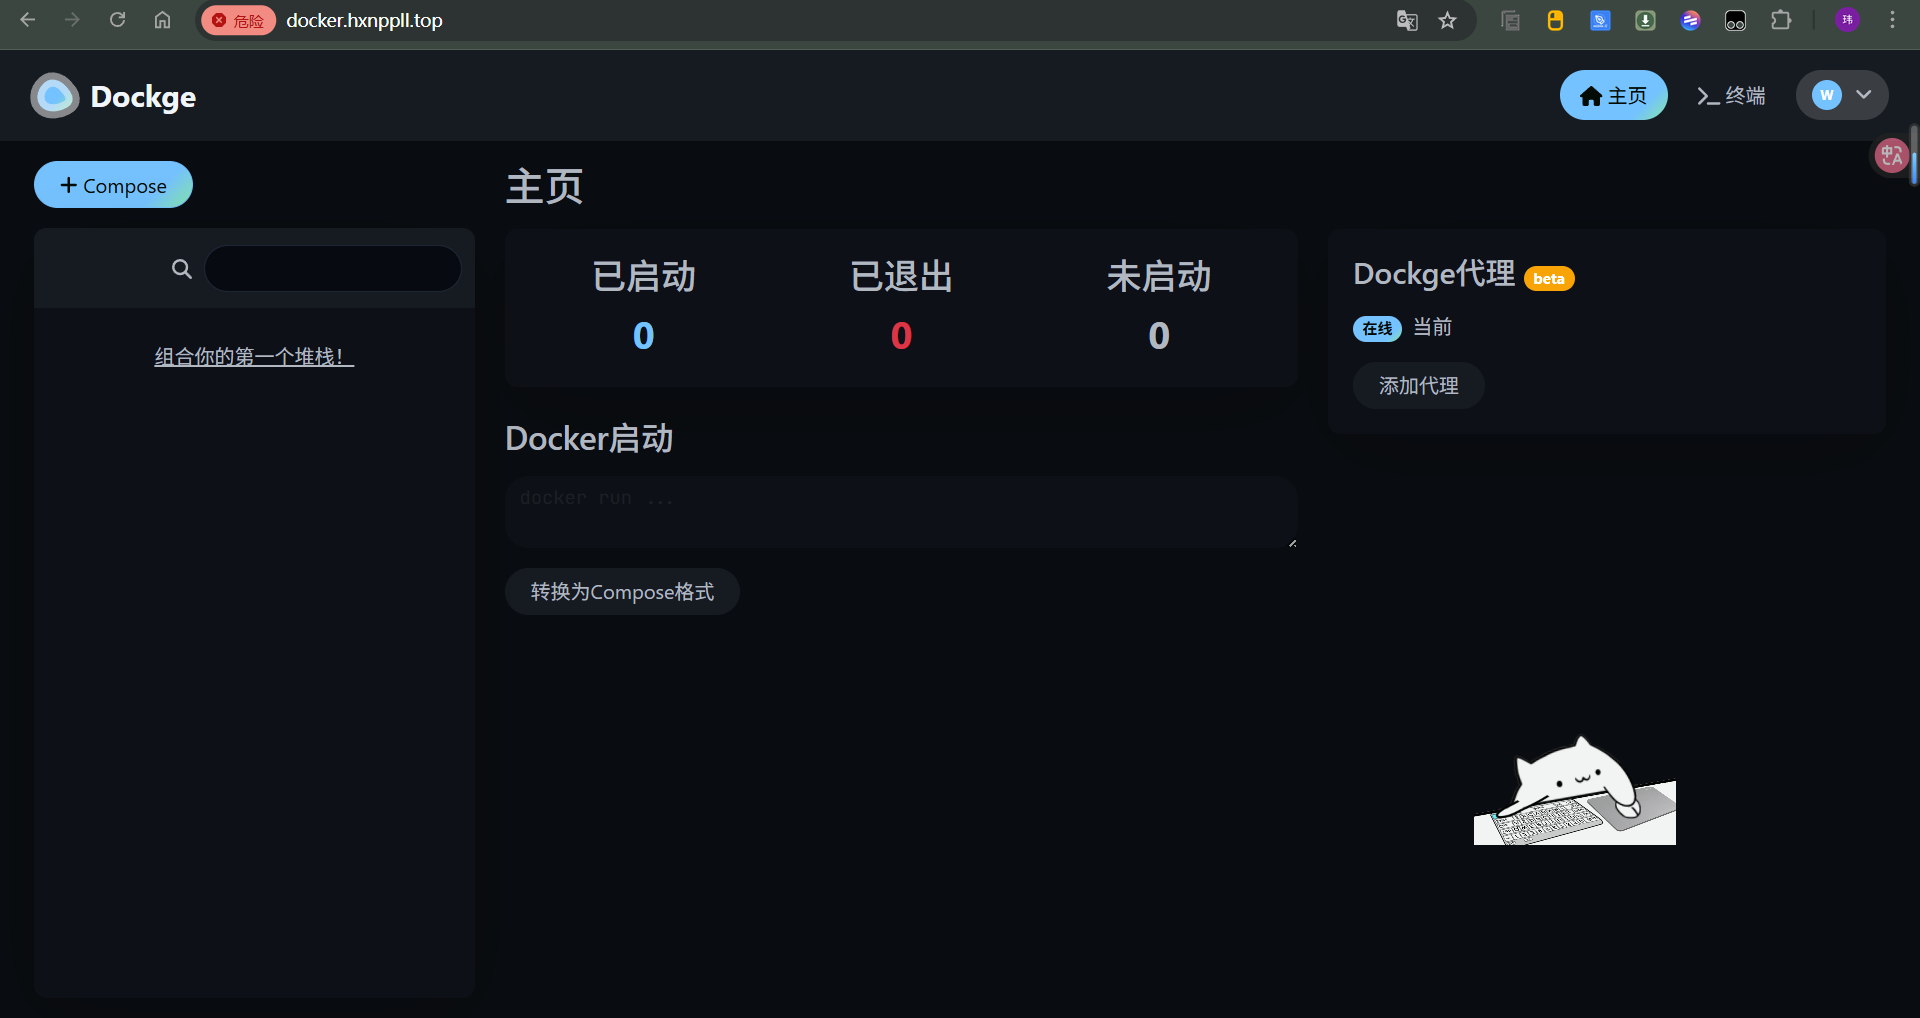
Task: Open the blue pen-nib extension icon
Action: coord(1600,20)
